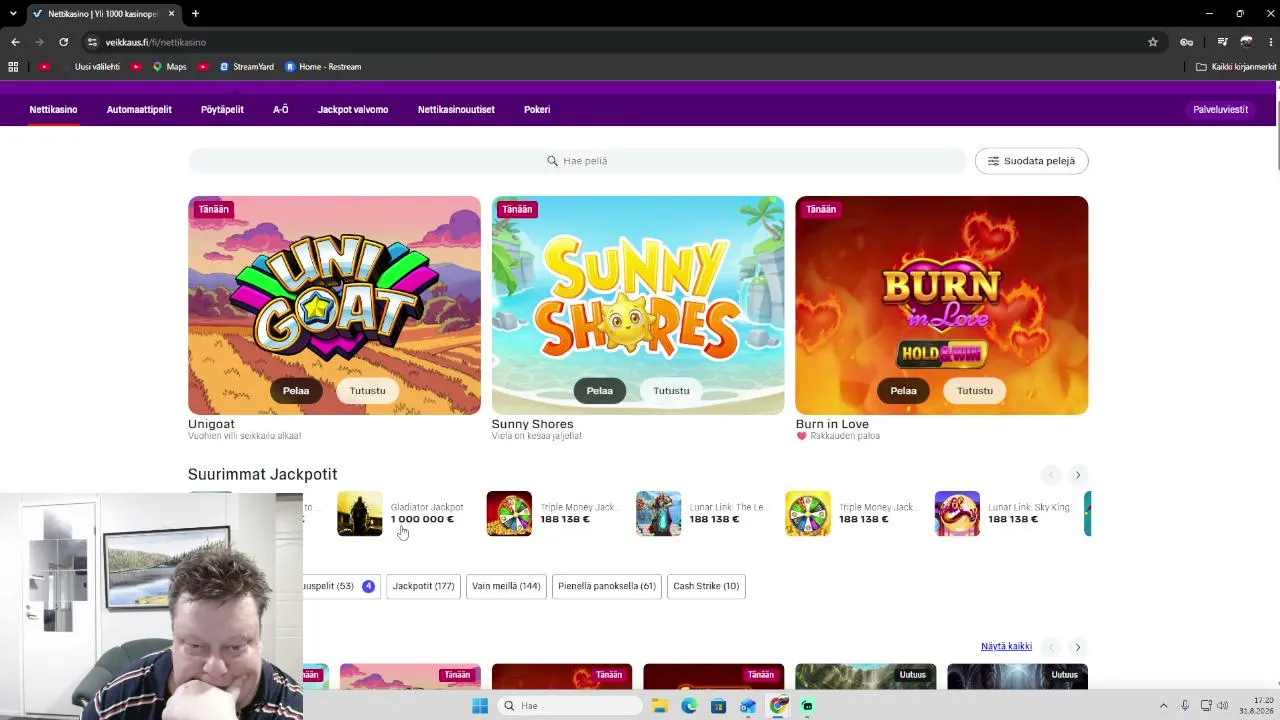Expand the tab search dropdown arrow
This screenshot has height=720, width=1280.
(x=13, y=14)
